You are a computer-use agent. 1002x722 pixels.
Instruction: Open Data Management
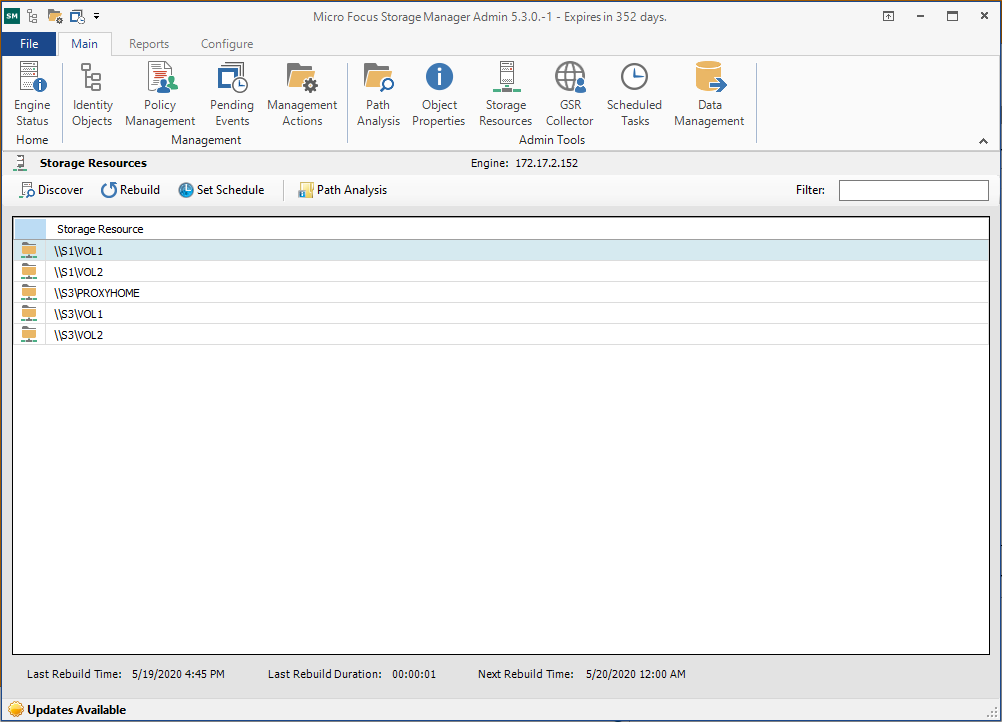(709, 94)
